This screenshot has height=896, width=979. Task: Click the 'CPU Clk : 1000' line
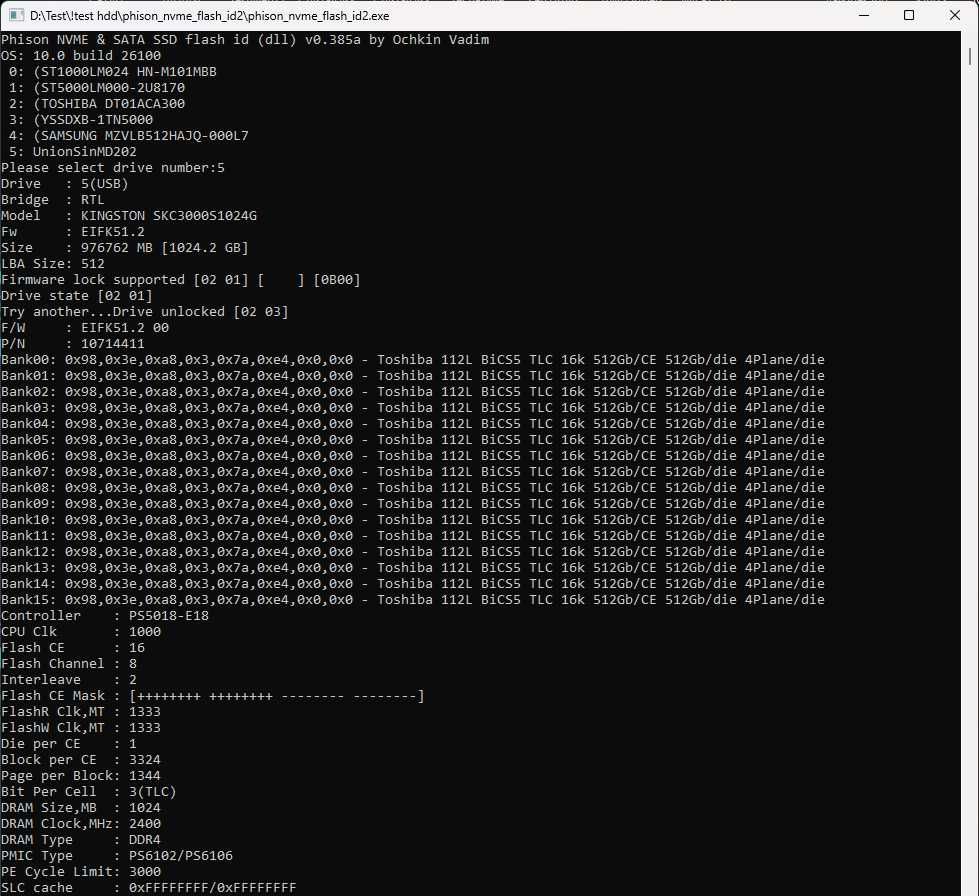(x=81, y=631)
